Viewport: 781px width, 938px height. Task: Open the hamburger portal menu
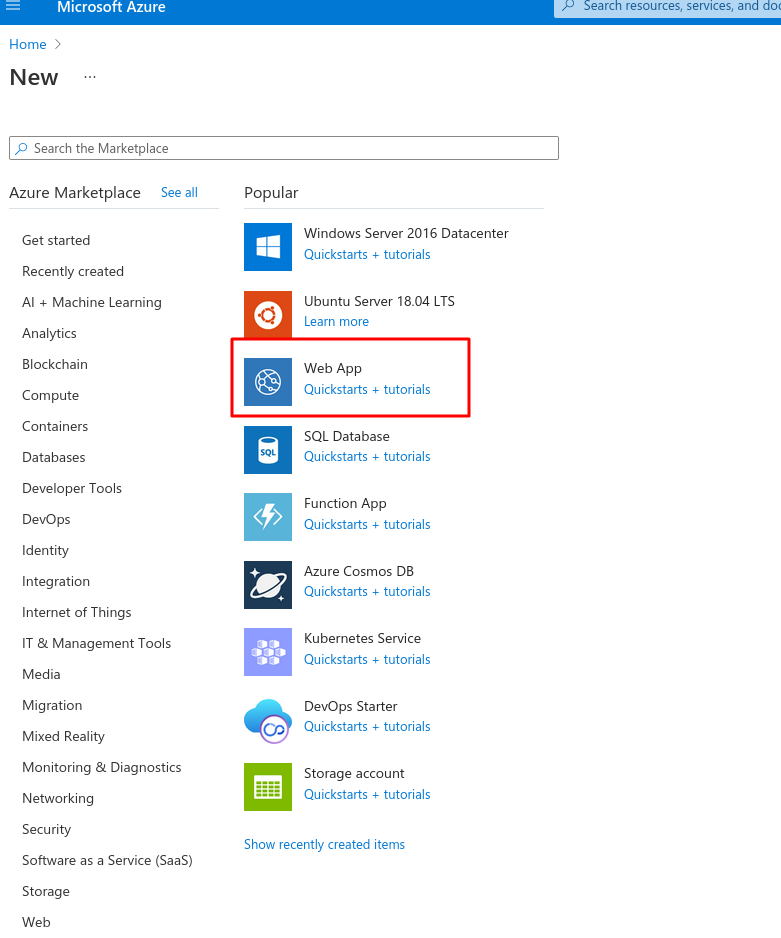(x=13, y=6)
